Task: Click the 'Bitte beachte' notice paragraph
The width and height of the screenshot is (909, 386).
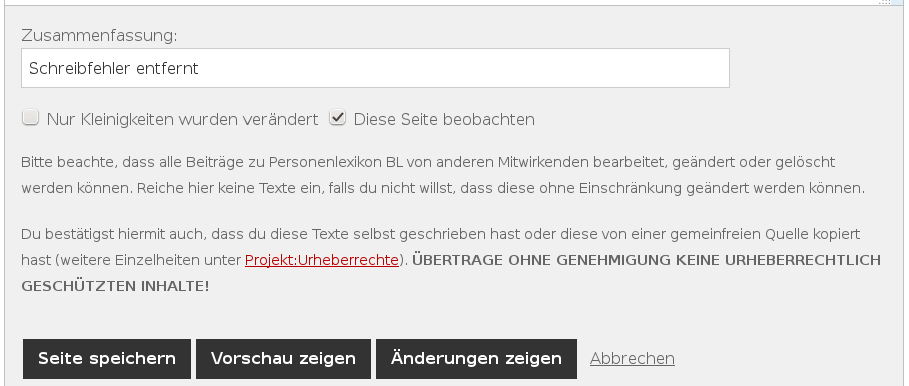Action: (x=443, y=175)
